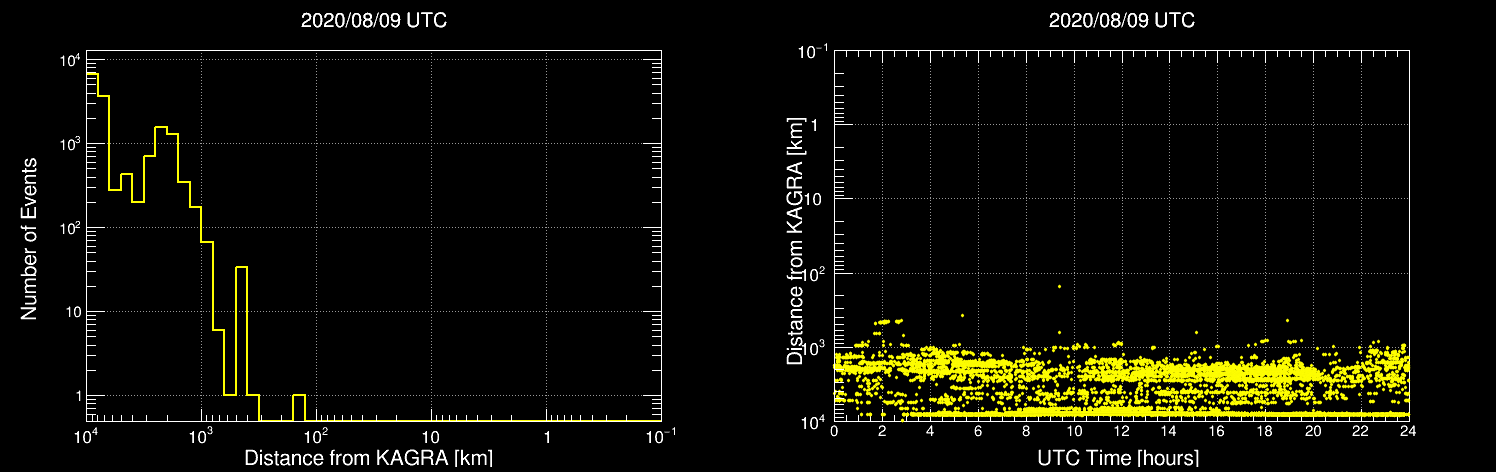Click the 10^3 tick on the histogram's x-axis

coord(202,434)
